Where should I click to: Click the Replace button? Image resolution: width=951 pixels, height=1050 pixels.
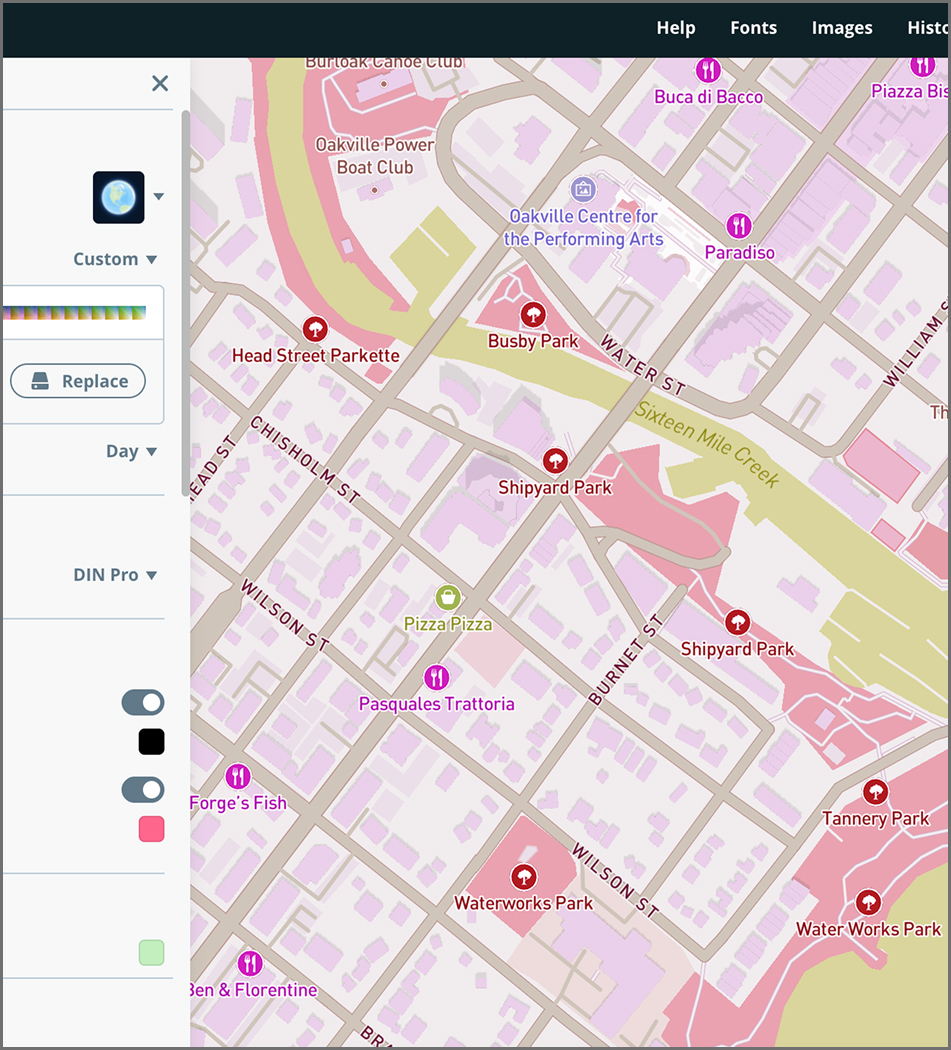pos(77,381)
